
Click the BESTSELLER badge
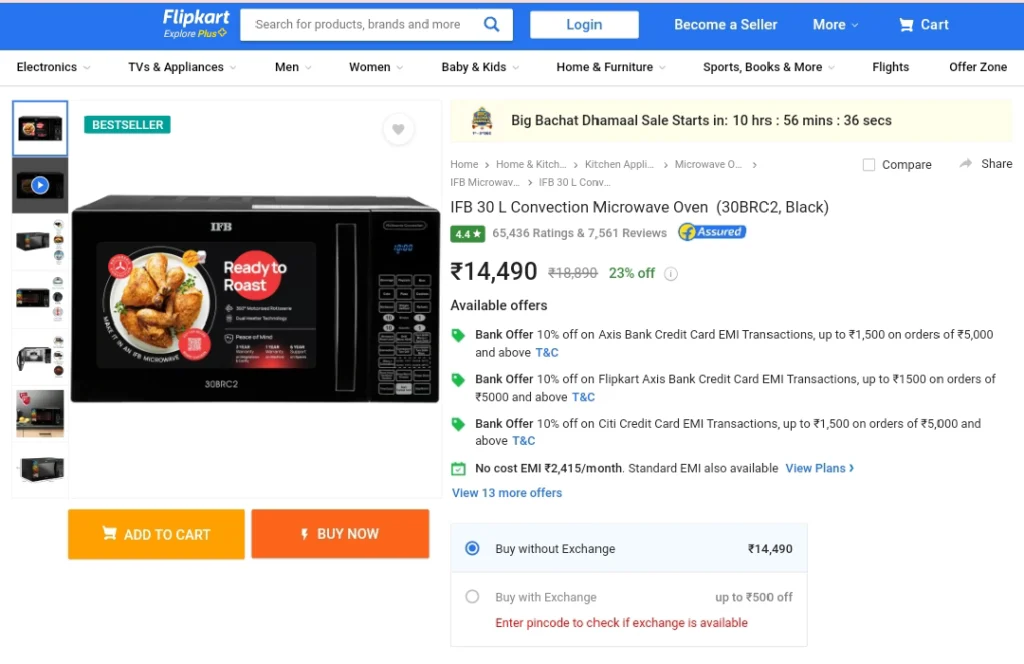coord(127,125)
